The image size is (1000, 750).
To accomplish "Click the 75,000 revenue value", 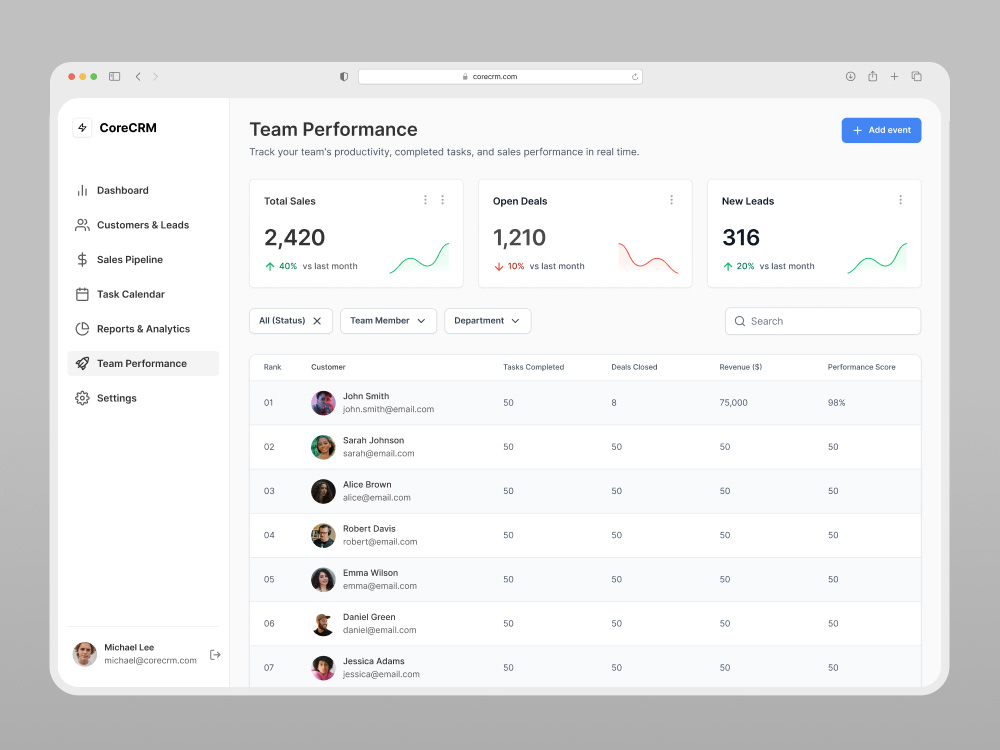I will (733, 403).
